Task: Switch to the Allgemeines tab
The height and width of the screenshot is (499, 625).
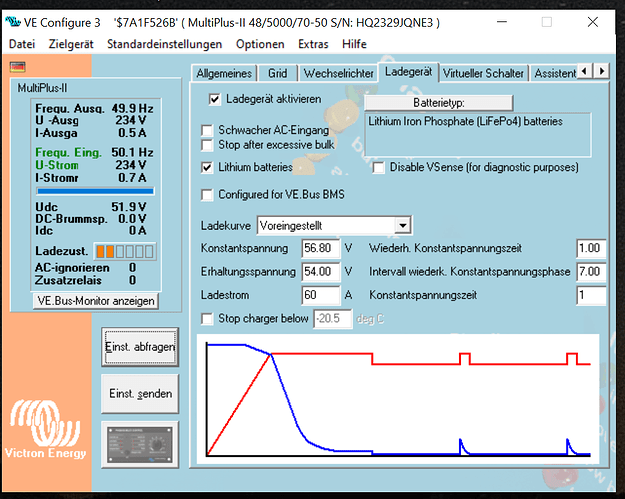Action: coord(224,73)
